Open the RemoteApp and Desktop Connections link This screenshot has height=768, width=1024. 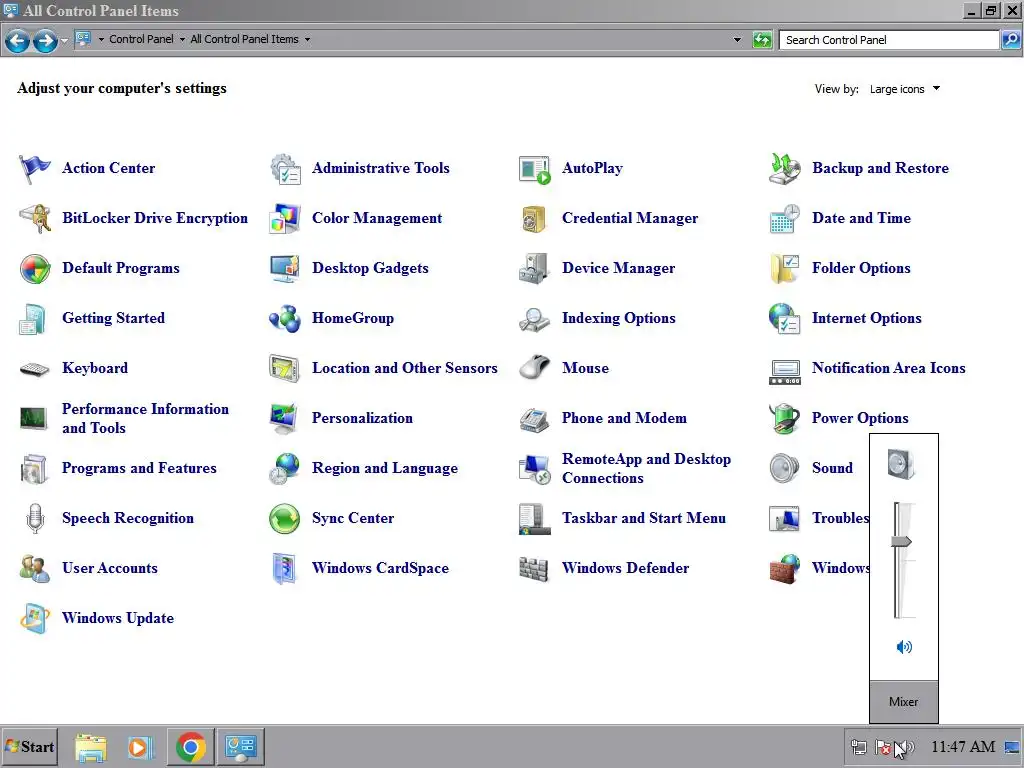pyautogui.click(x=647, y=468)
